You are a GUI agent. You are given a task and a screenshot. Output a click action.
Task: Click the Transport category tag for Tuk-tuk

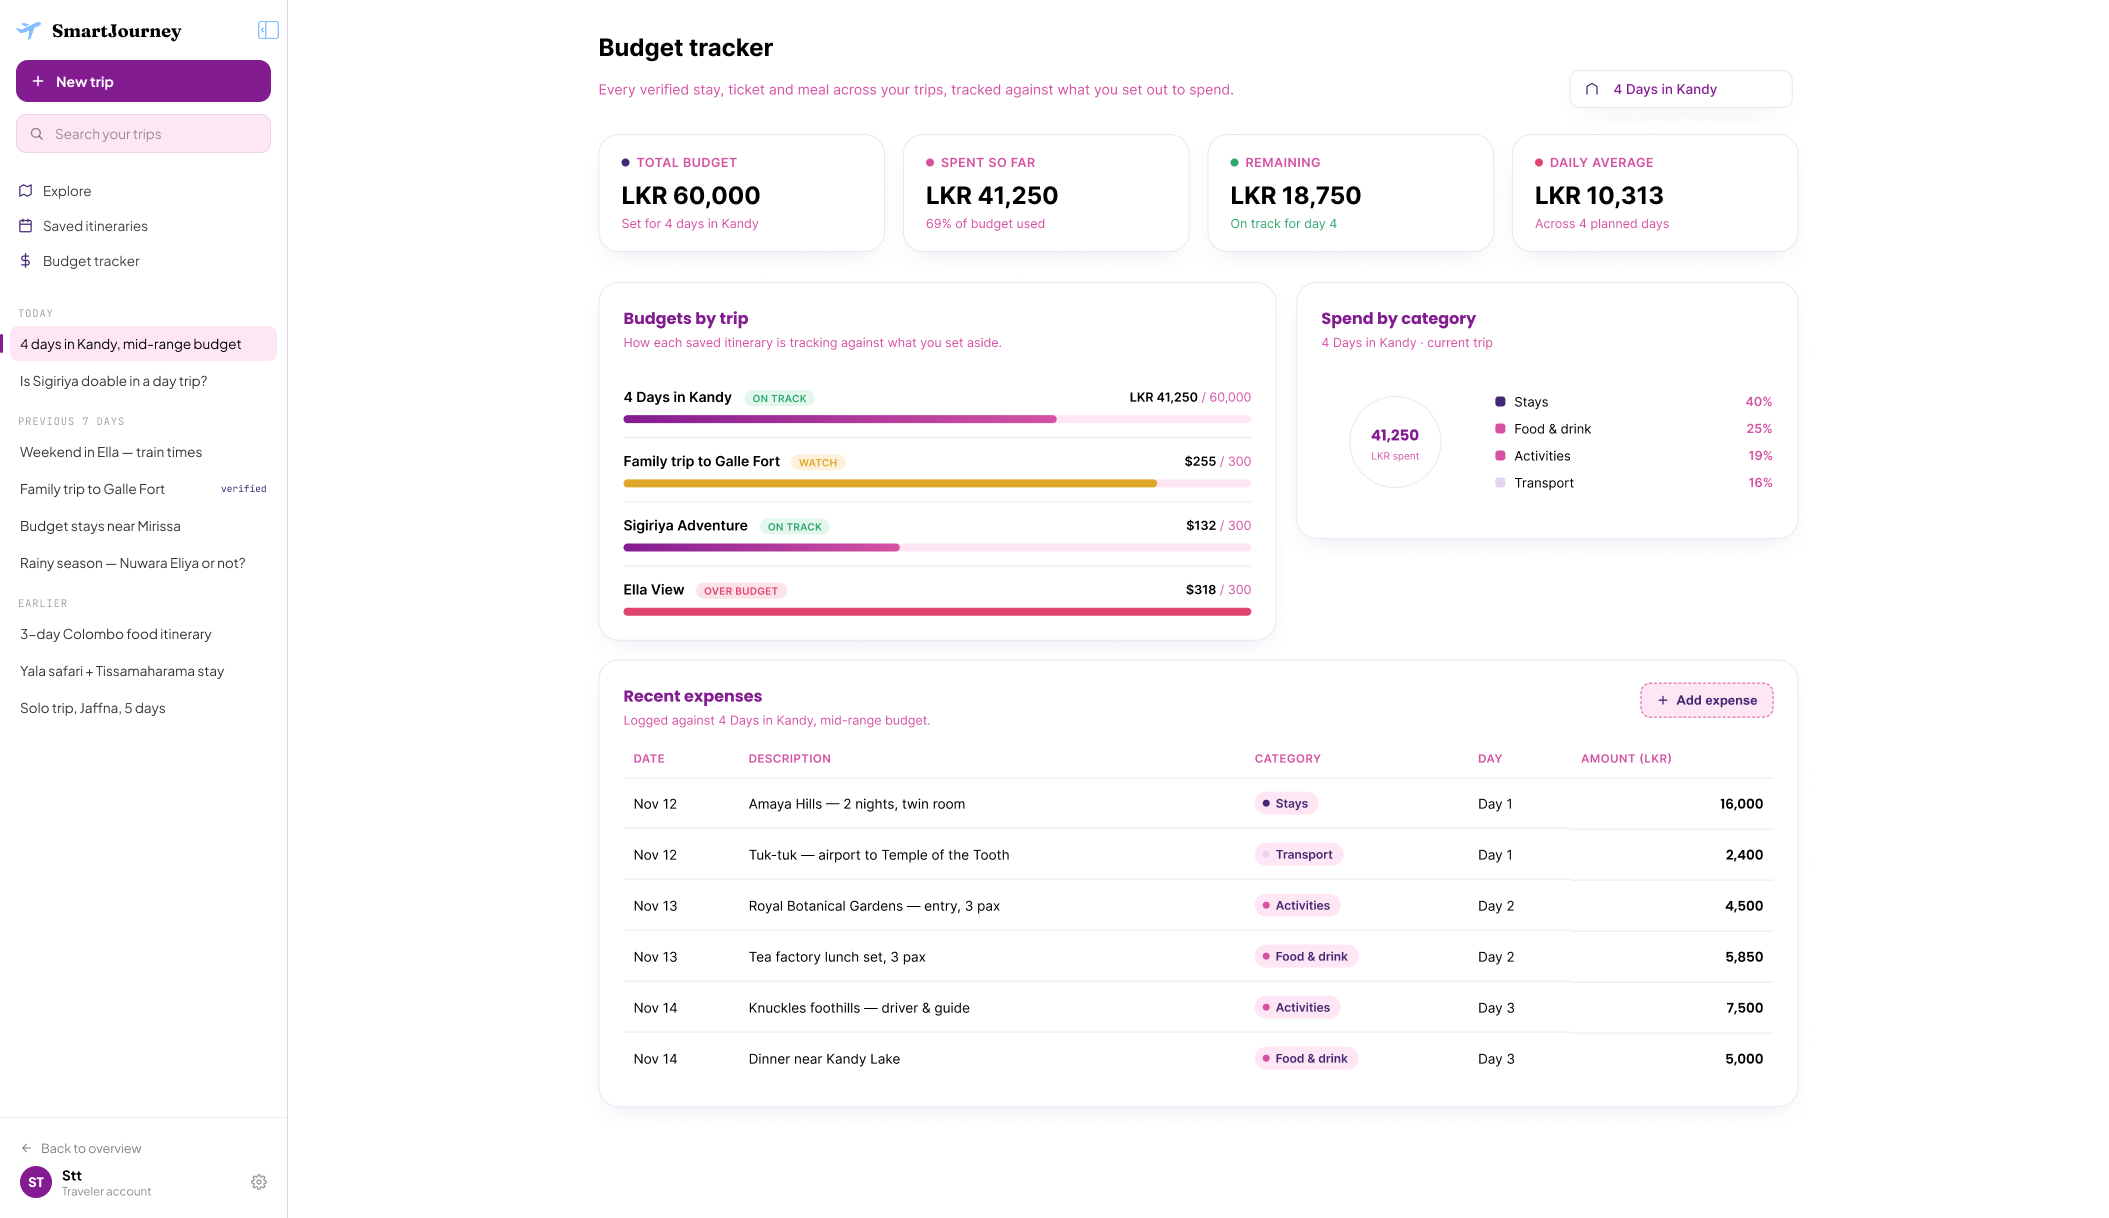[1298, 854]
